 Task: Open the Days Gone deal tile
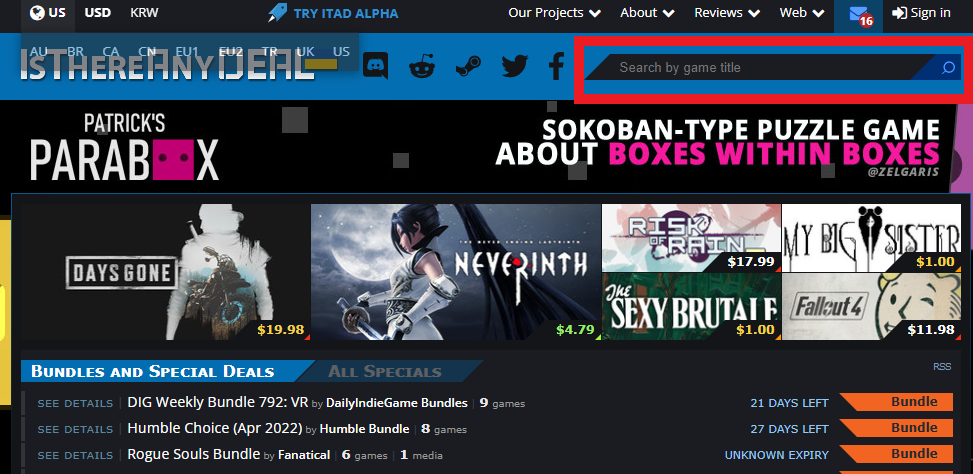[165, 272]
